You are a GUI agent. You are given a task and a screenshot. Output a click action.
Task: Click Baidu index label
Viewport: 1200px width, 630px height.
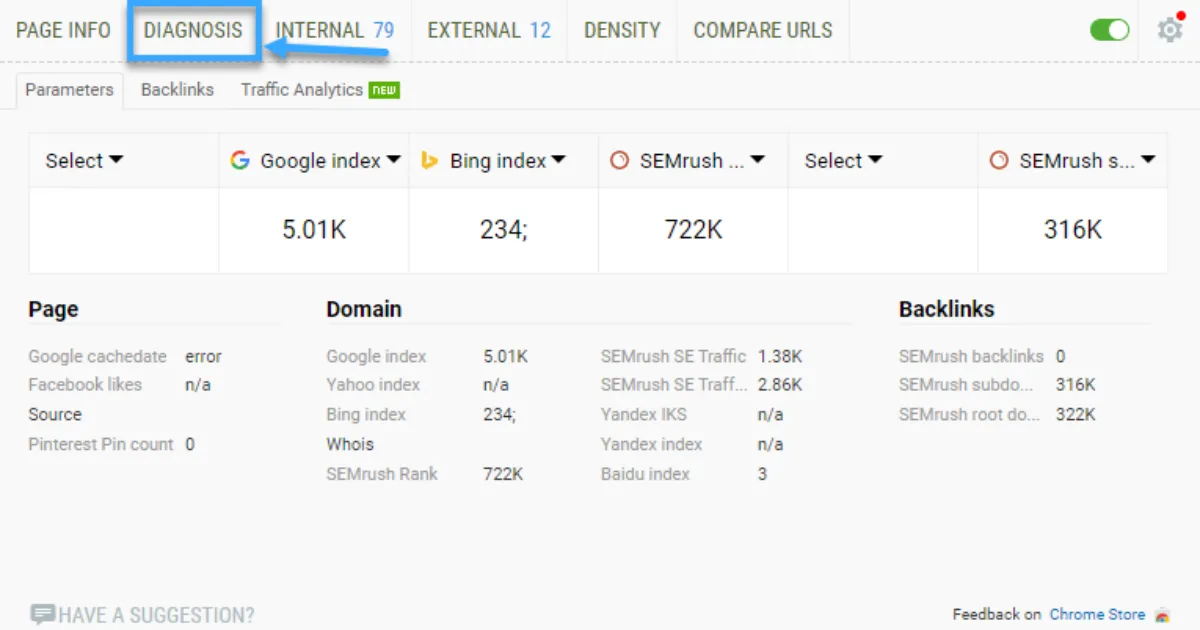click(x=645, y=474)
